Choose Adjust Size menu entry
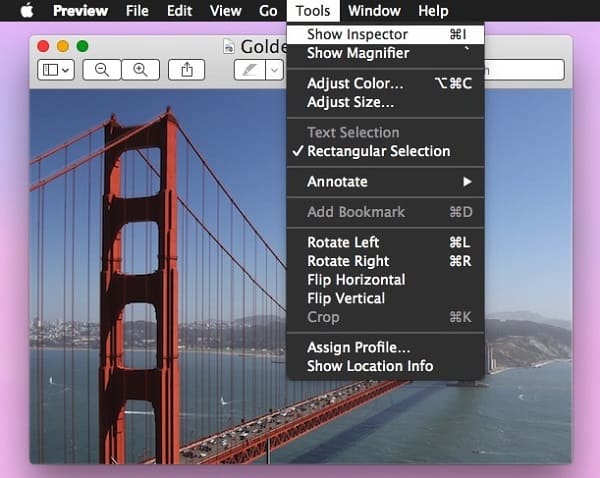600x478 pixels. click(350, 102)
